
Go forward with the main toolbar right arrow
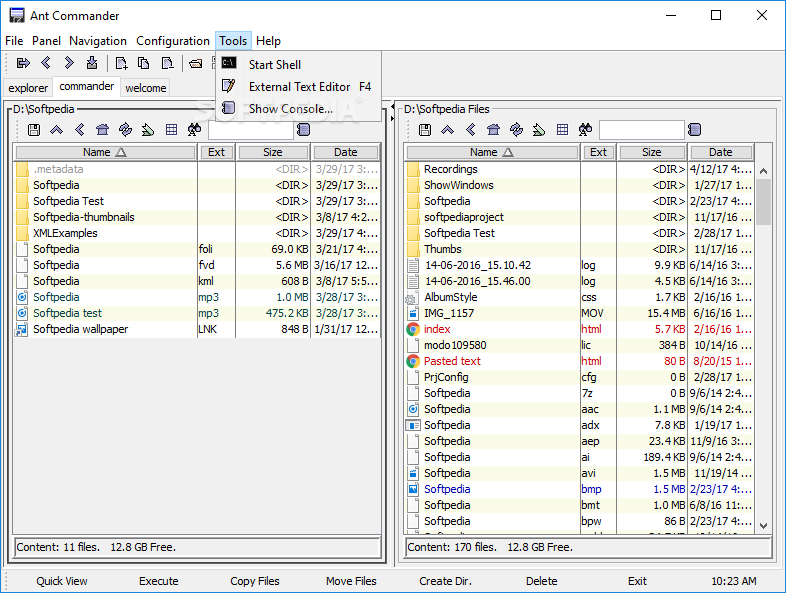click(69, 63)
